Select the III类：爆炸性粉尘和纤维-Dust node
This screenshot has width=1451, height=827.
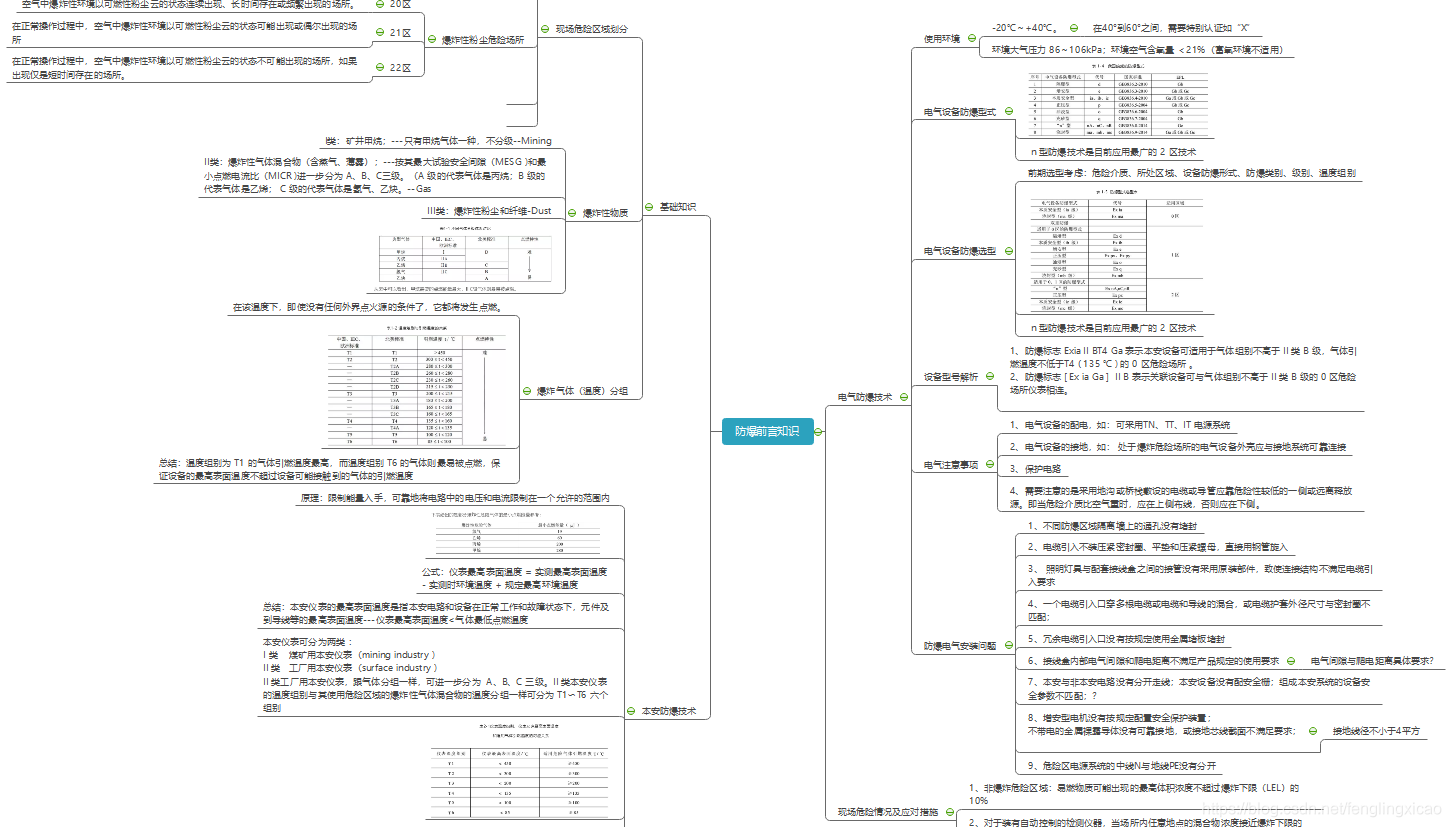coord(488,211)
